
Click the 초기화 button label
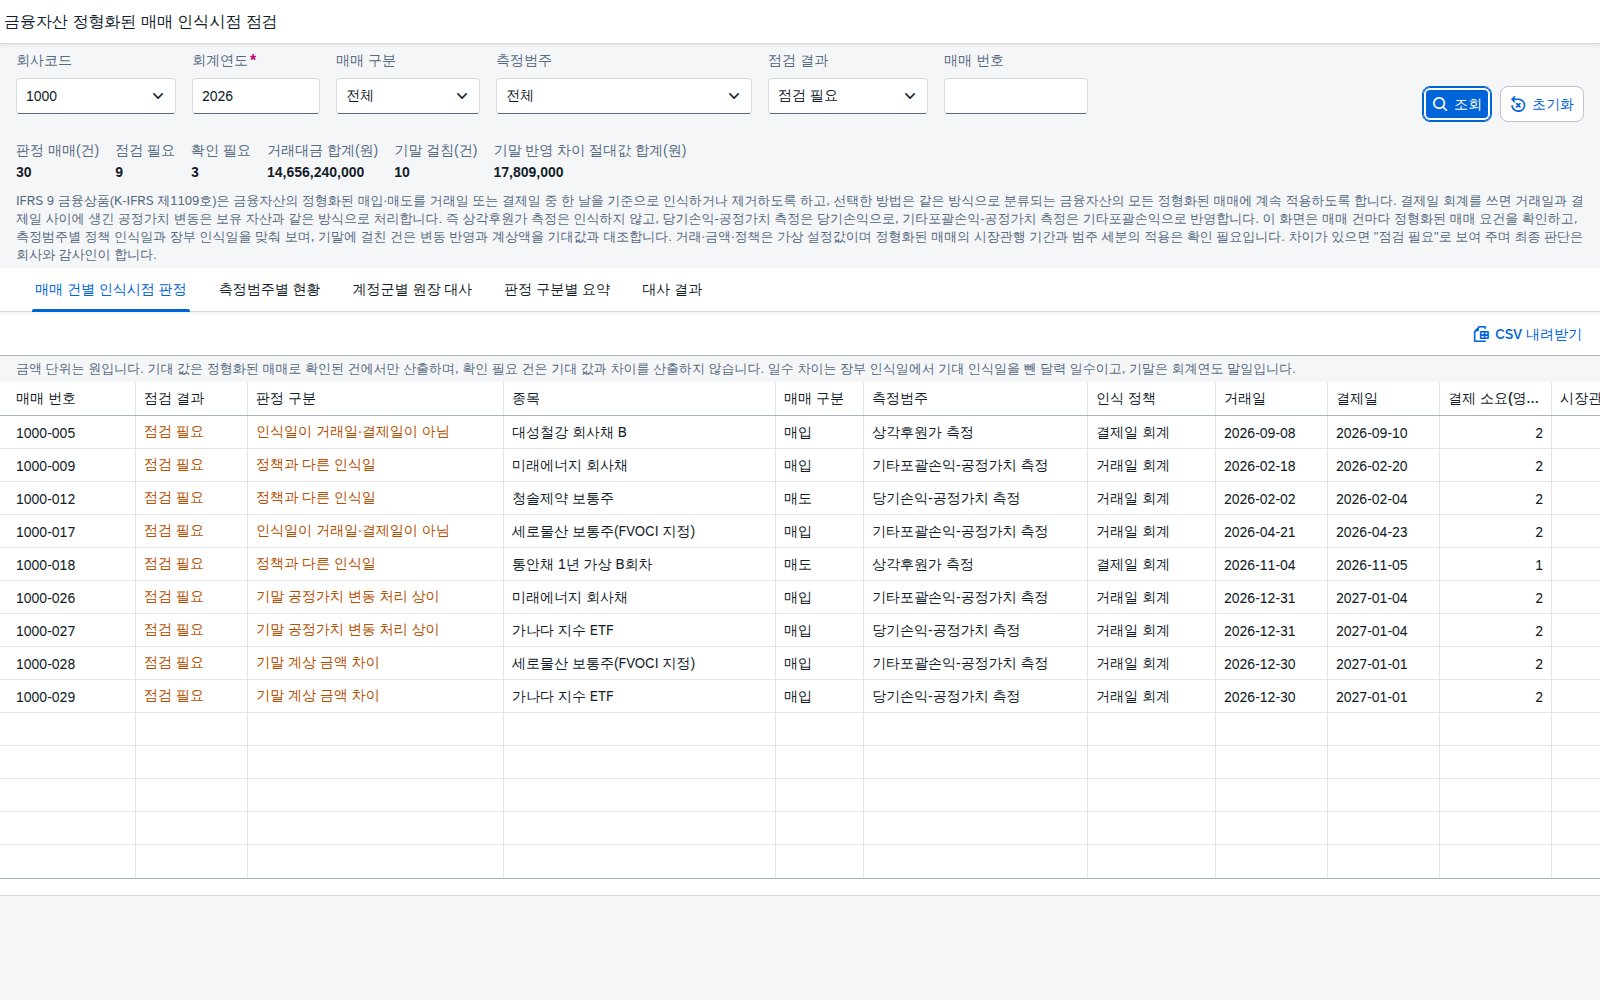click(1552, 104)
